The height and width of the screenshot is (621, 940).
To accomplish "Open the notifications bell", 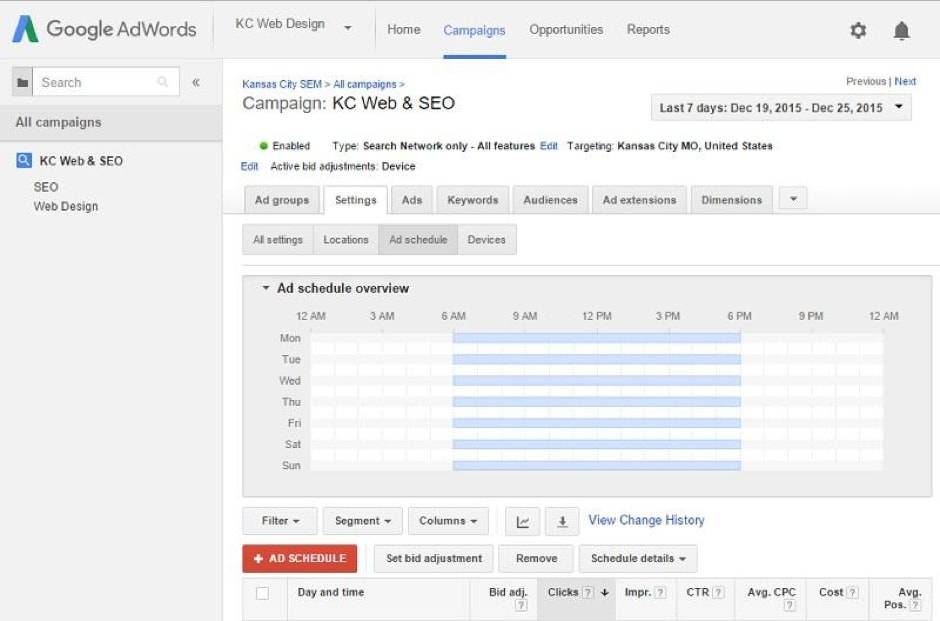I will [x=901, y=30].
